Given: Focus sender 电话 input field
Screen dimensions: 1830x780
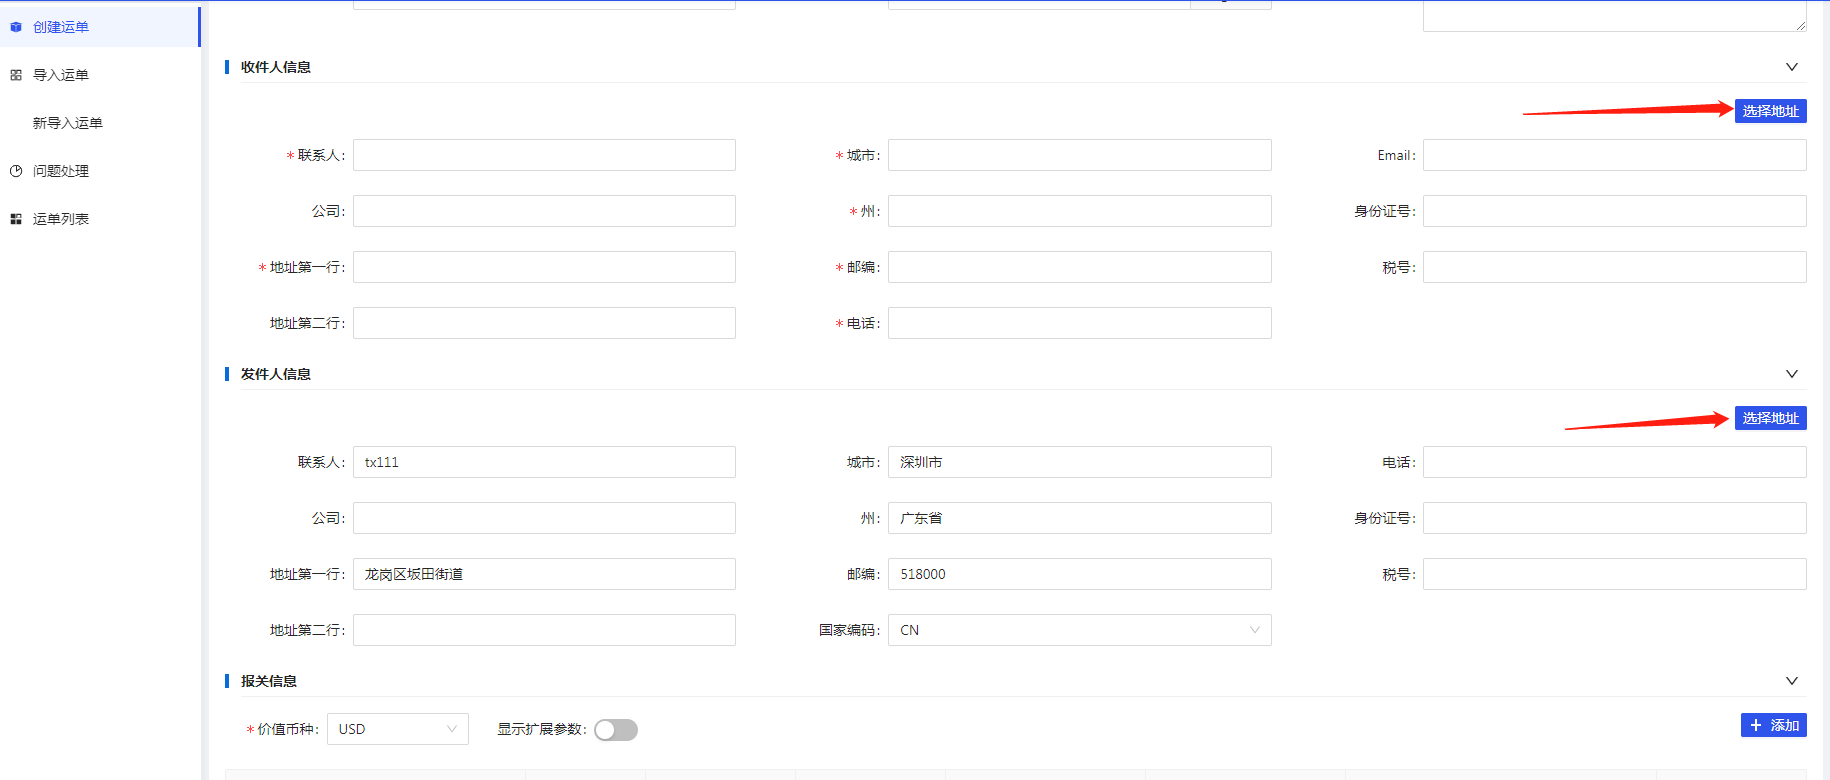Looking at the screenshot, I should 1615,462.
